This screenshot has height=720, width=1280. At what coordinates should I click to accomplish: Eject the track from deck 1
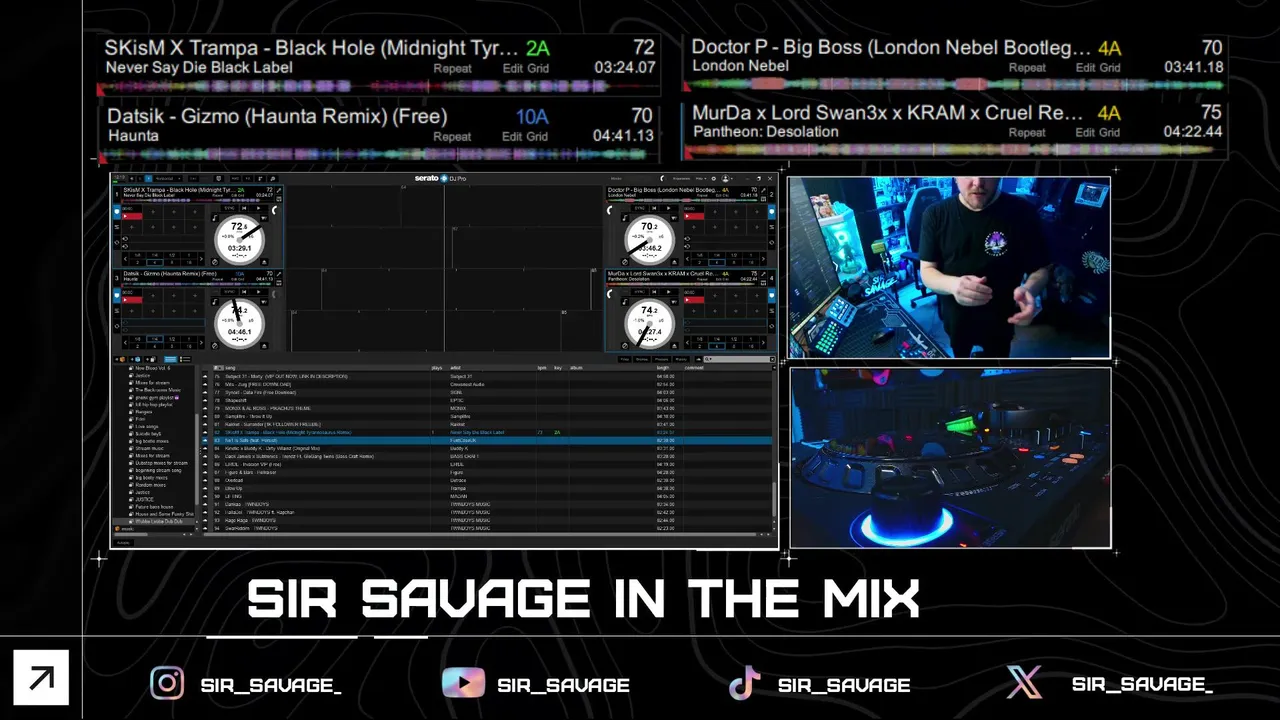264,262
